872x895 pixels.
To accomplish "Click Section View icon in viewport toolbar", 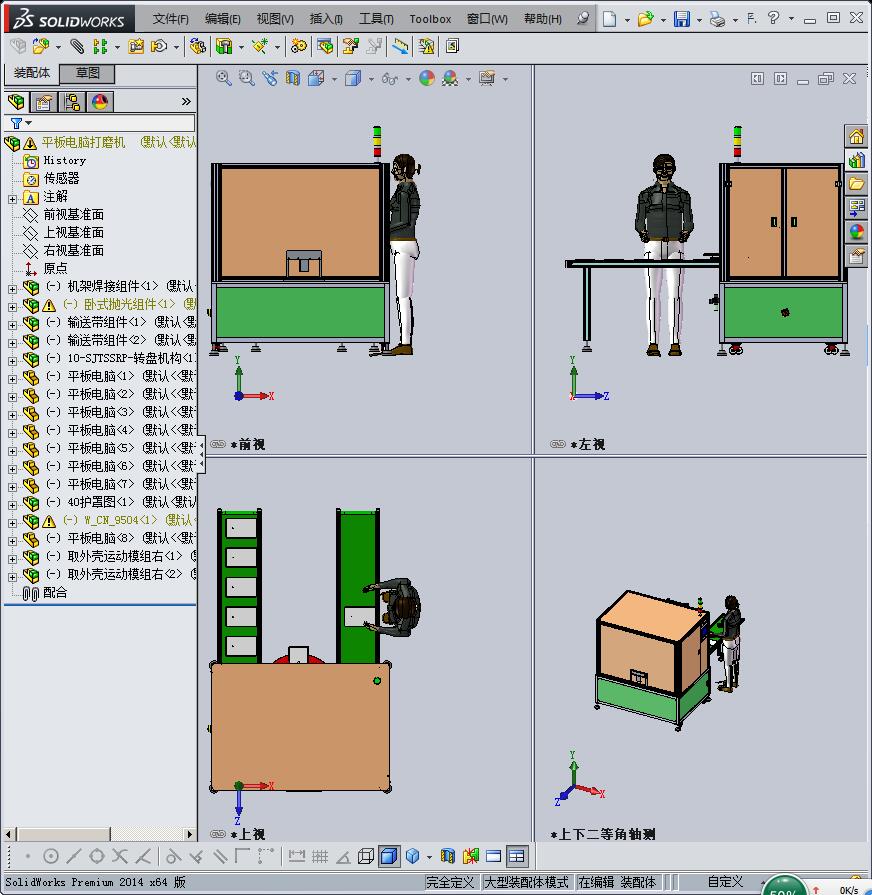I will (293, 78).
